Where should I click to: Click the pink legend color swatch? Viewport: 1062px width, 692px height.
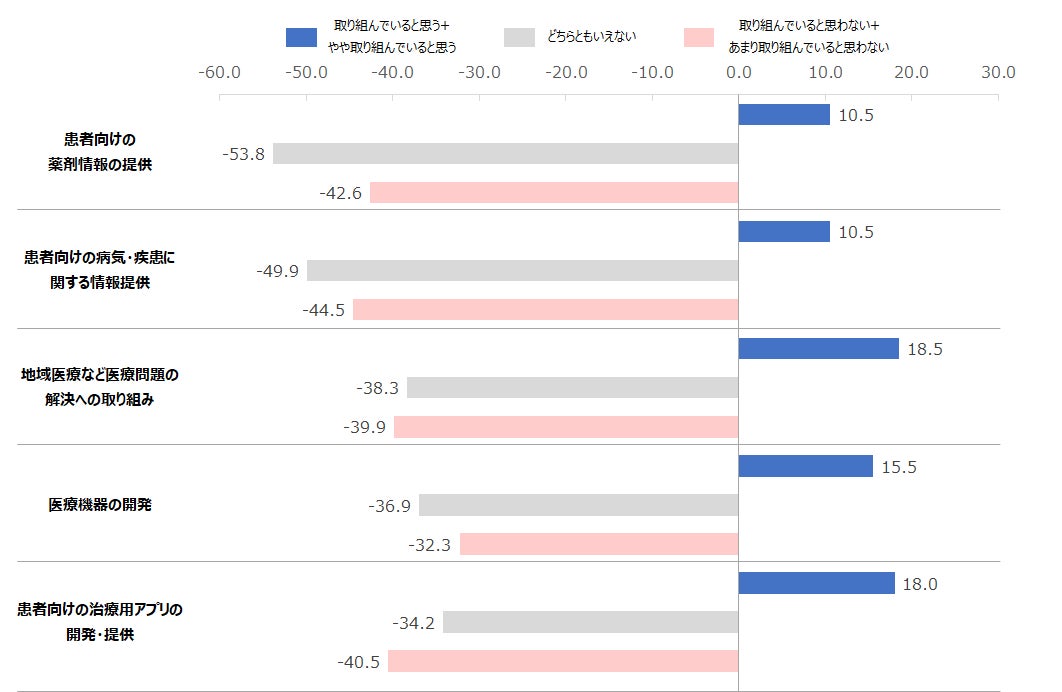click(699, 37)
